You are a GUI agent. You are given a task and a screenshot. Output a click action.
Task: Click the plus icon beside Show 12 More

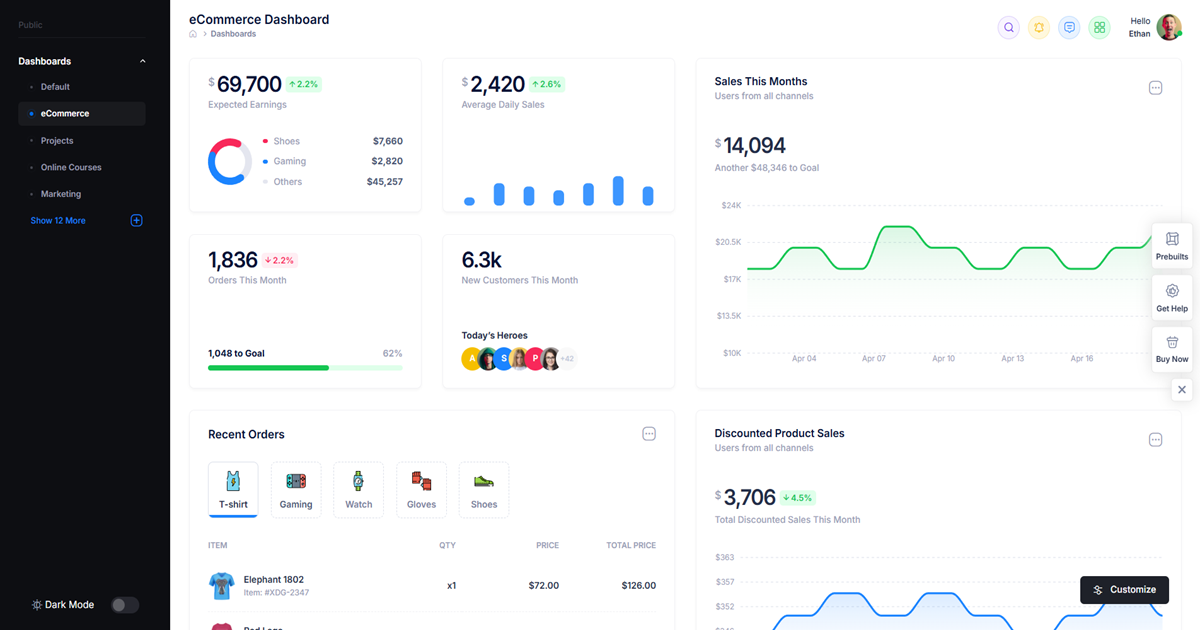pos(136,220)
